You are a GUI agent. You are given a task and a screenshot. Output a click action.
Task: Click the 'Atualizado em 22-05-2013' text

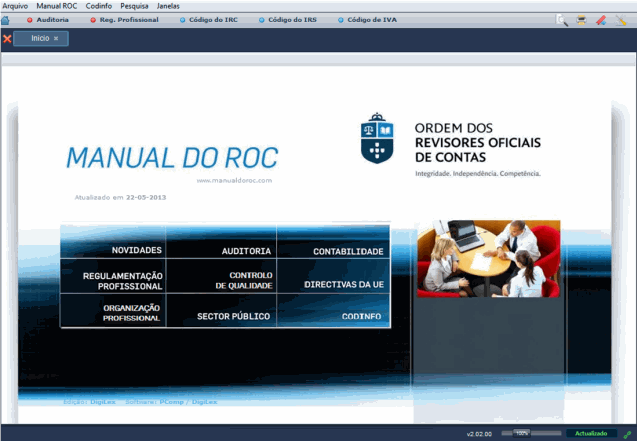point(120,197)
